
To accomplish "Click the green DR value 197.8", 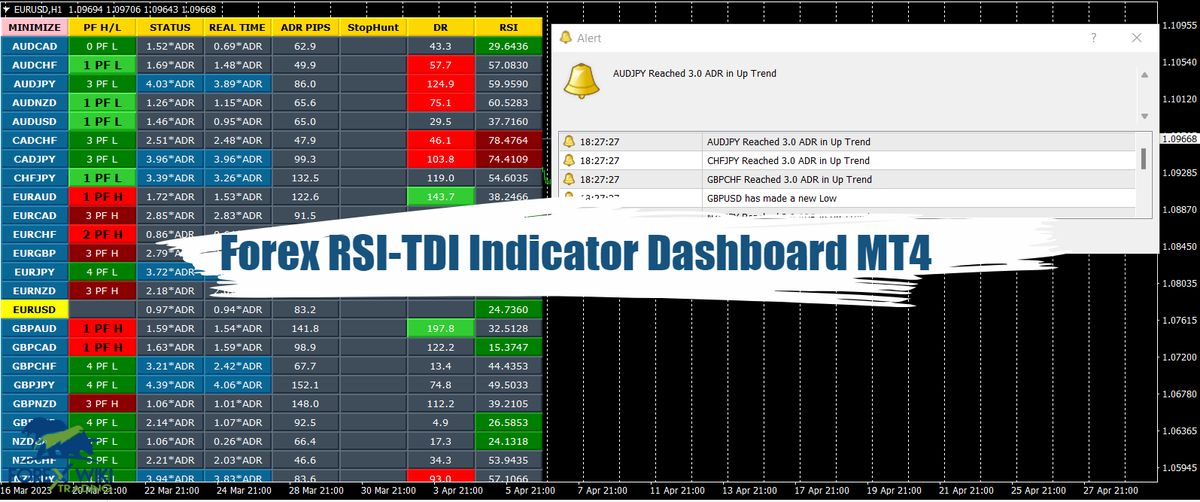I will click(441, 328).
